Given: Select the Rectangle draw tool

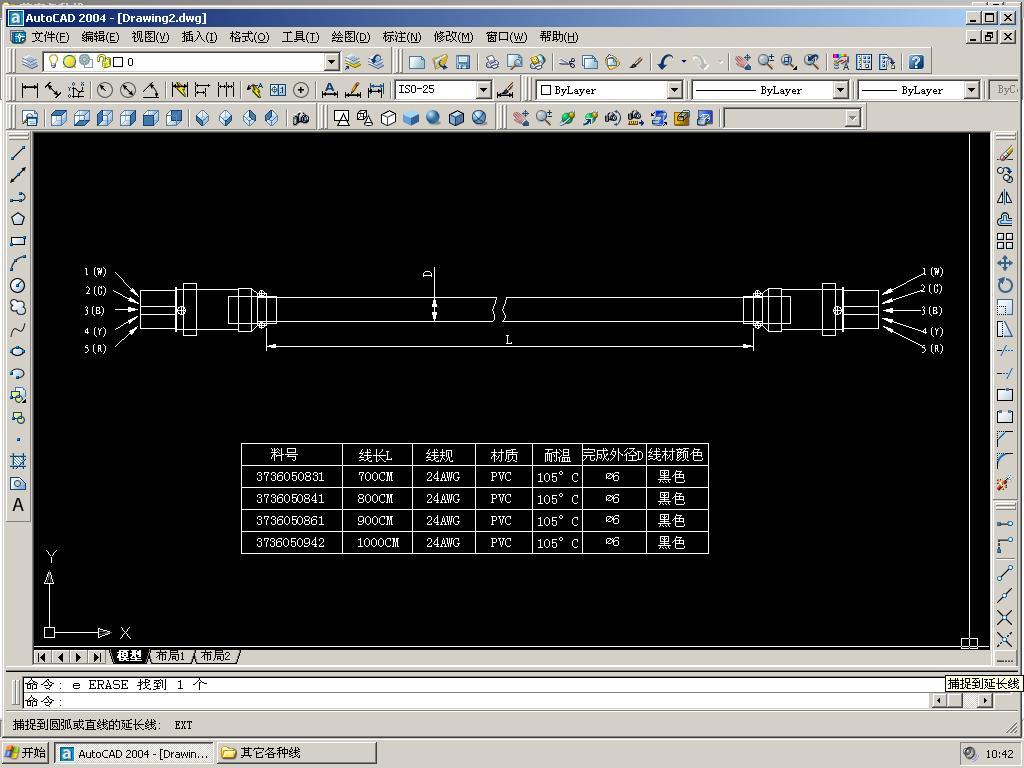Looking at the screenshot, I should (18, 241).
